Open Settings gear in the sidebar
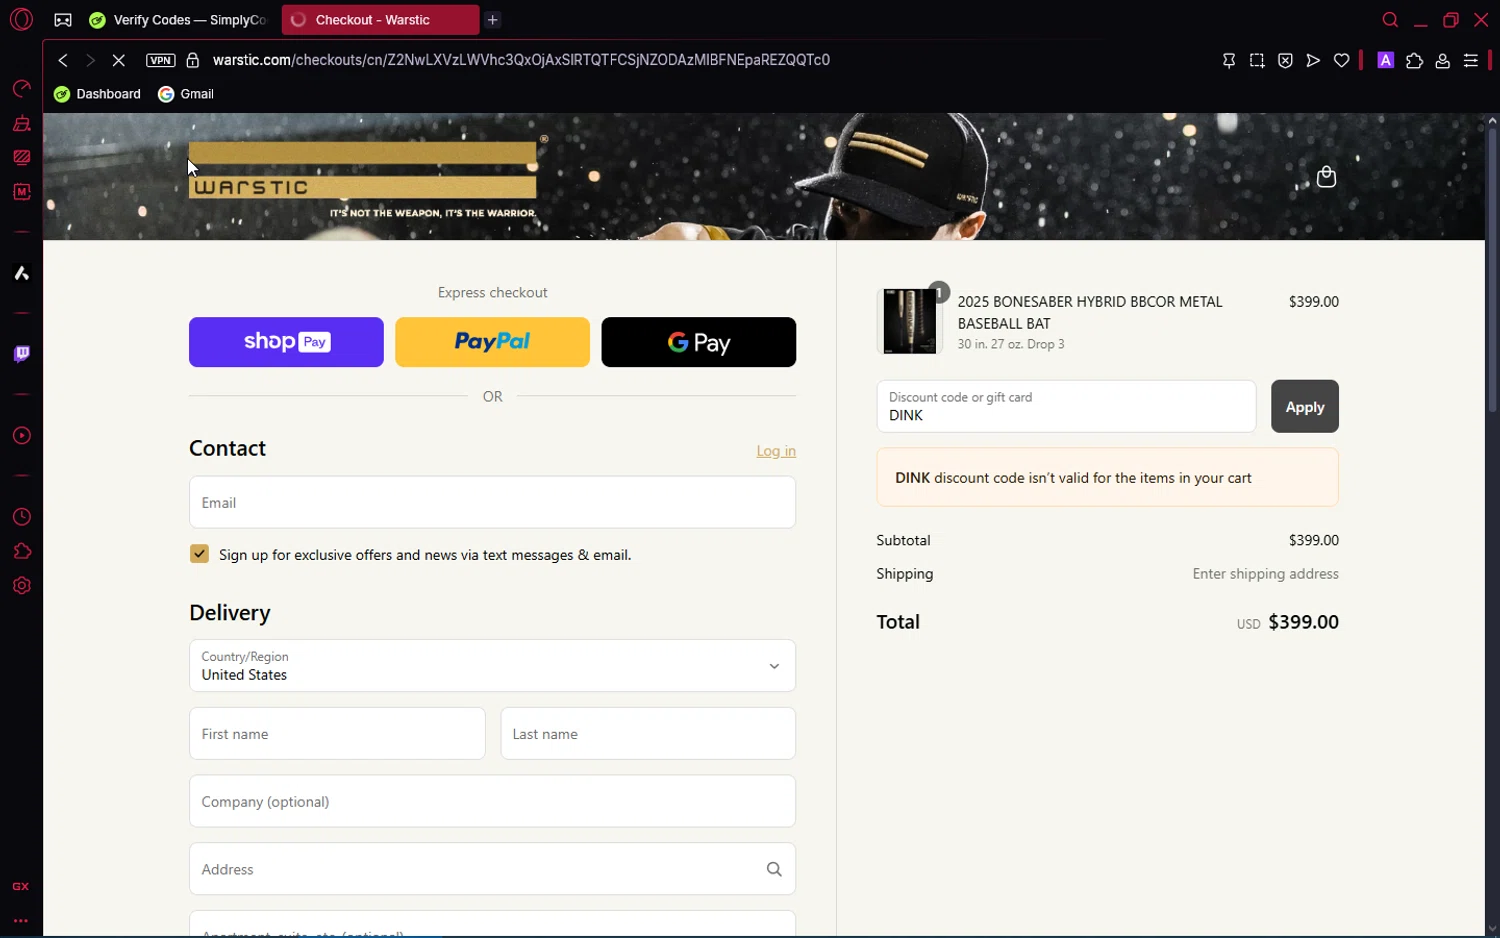Screen dimensions: 1500x938 [x=21, y=586]
